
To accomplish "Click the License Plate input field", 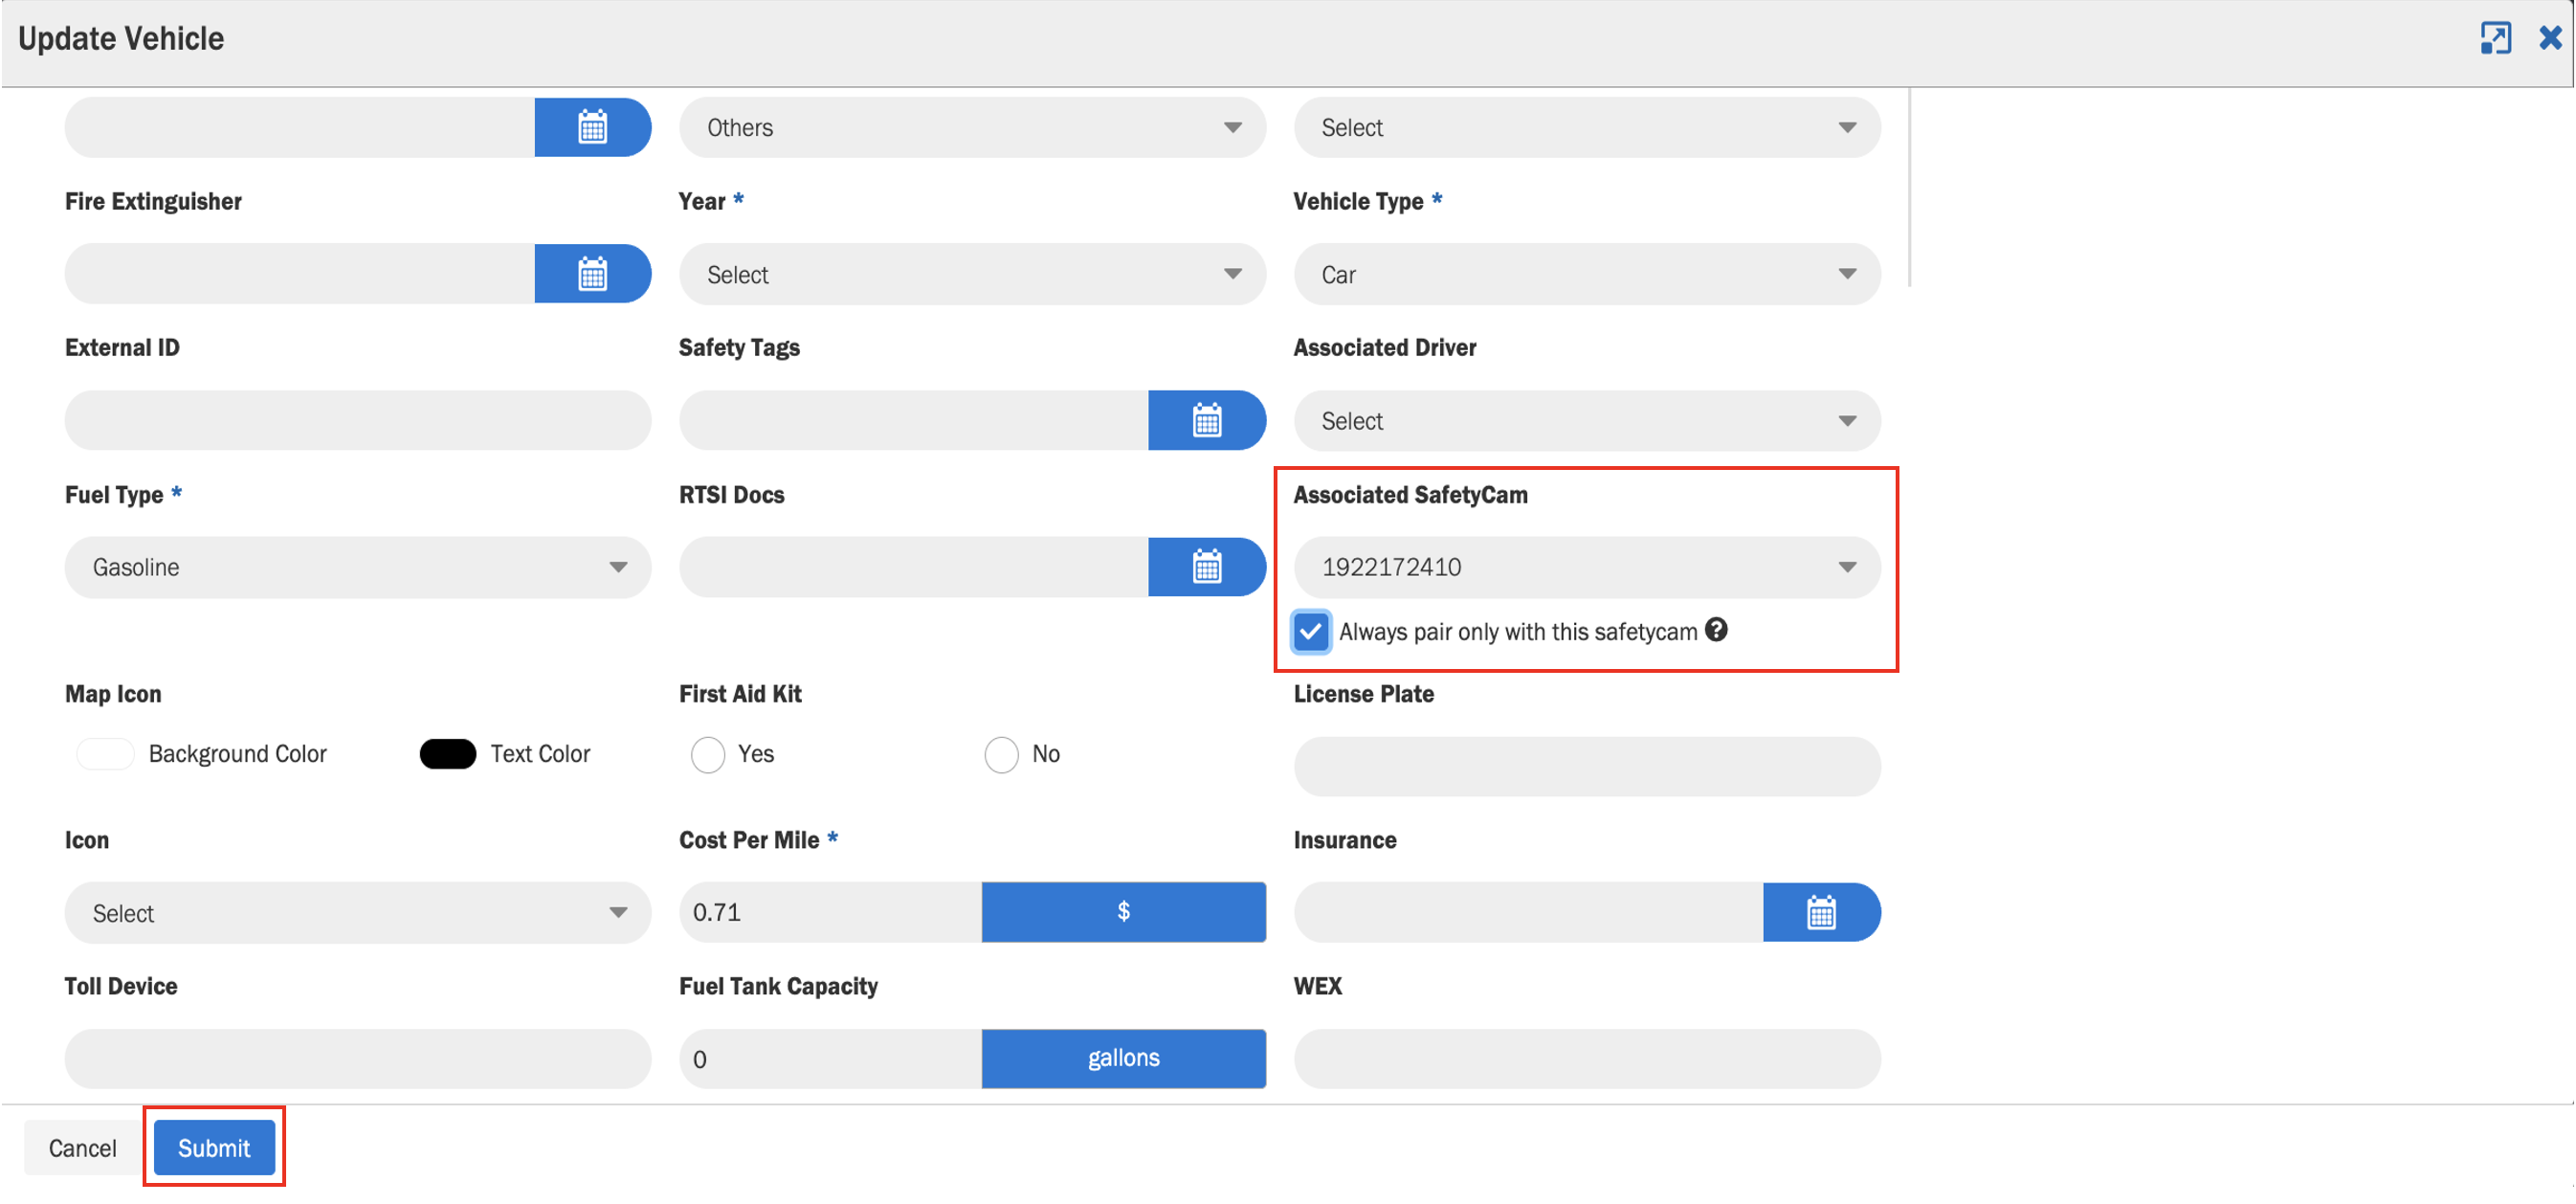I will [x=1586, y=766].
